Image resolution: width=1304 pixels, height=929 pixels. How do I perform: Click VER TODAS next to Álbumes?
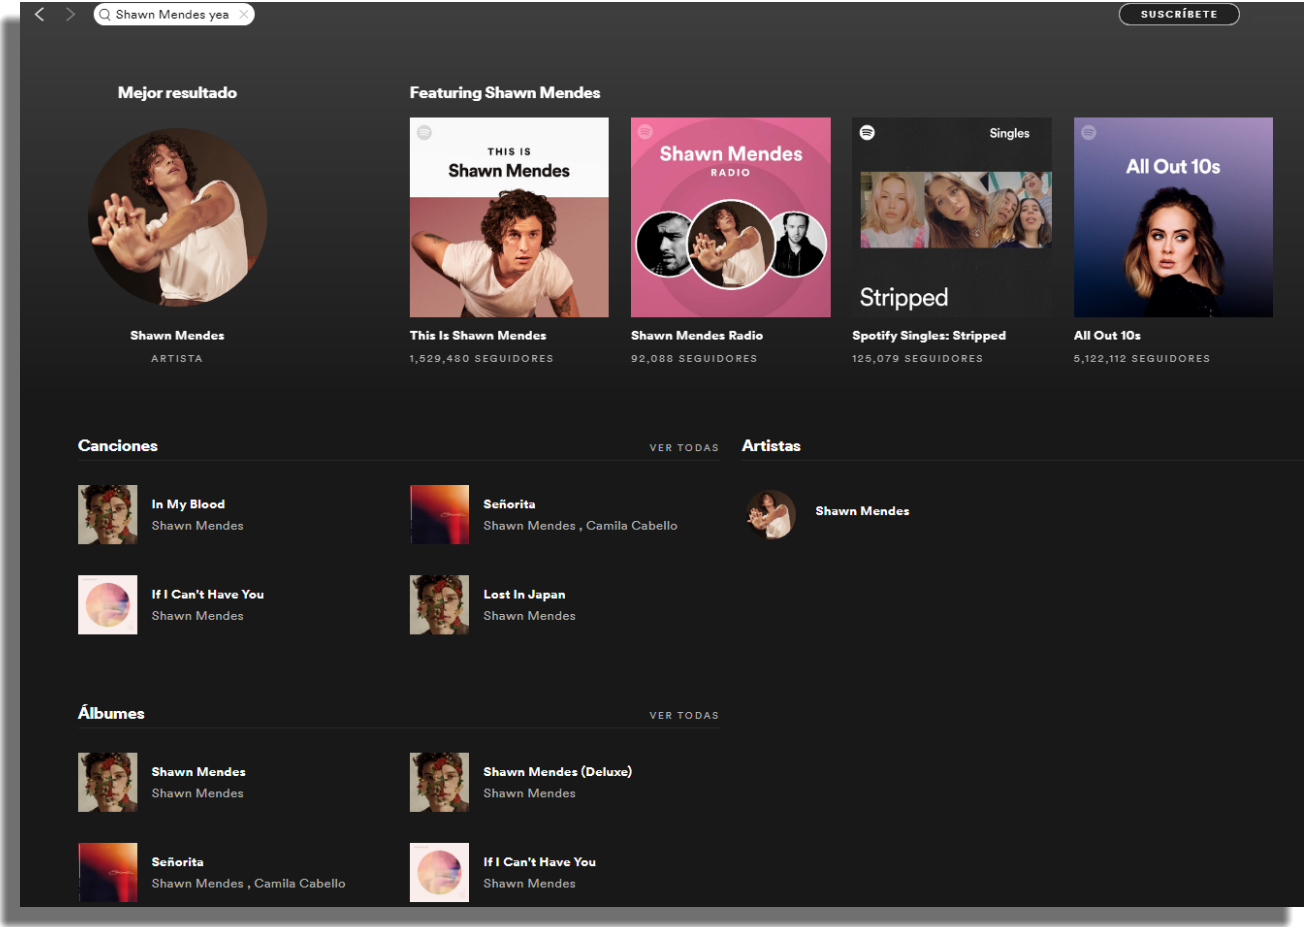[x=684, y=716]
